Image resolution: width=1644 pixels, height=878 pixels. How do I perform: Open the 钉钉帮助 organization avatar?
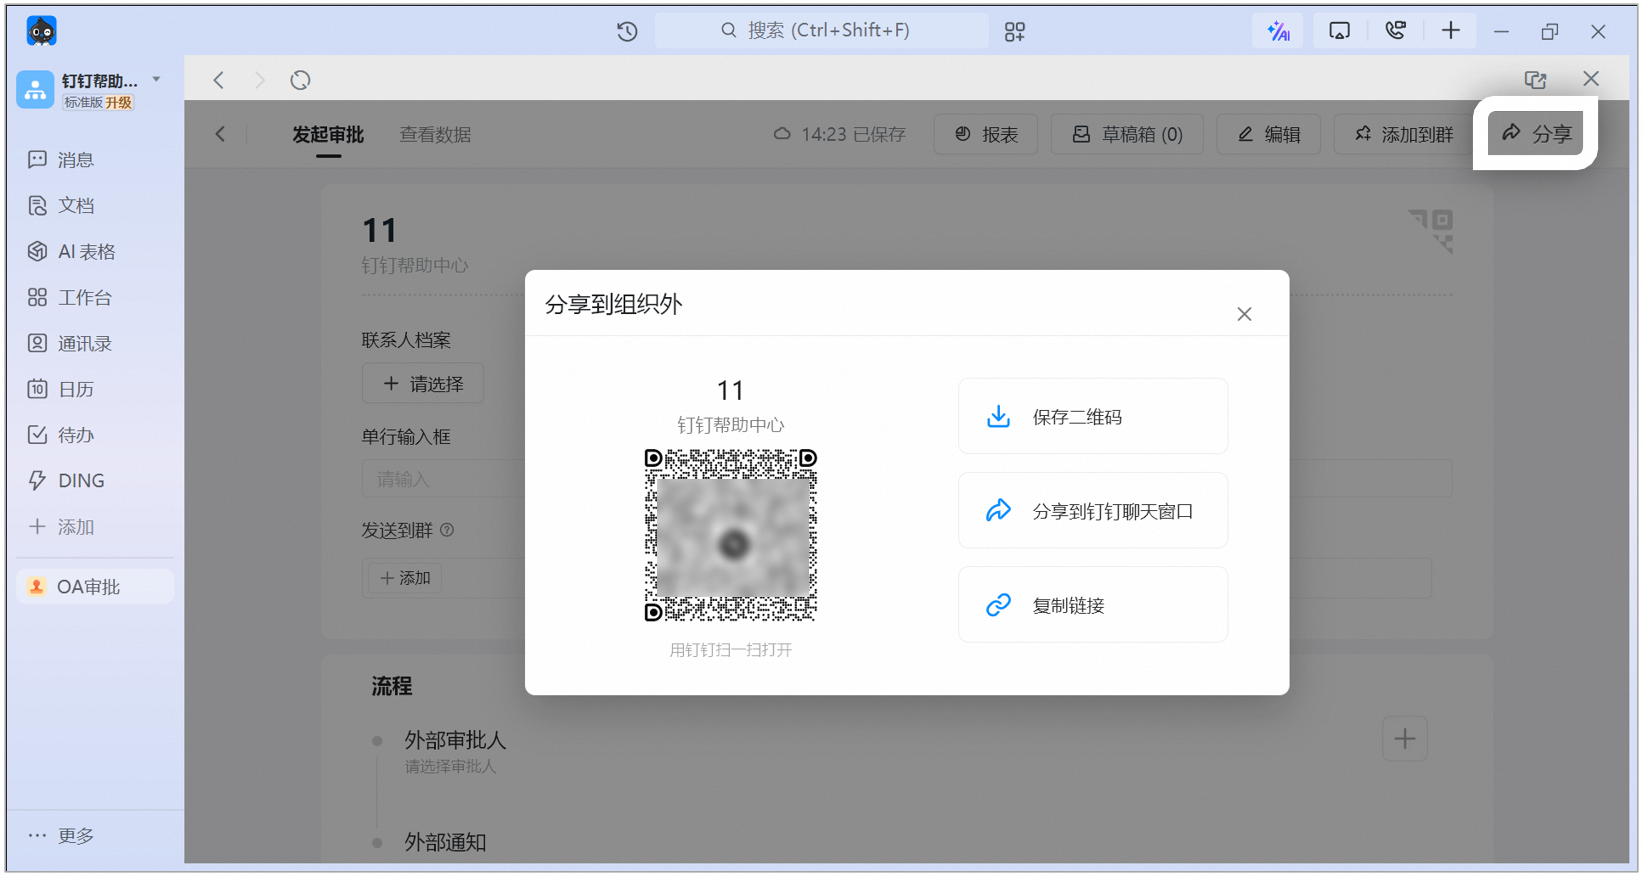coord(35,89)
